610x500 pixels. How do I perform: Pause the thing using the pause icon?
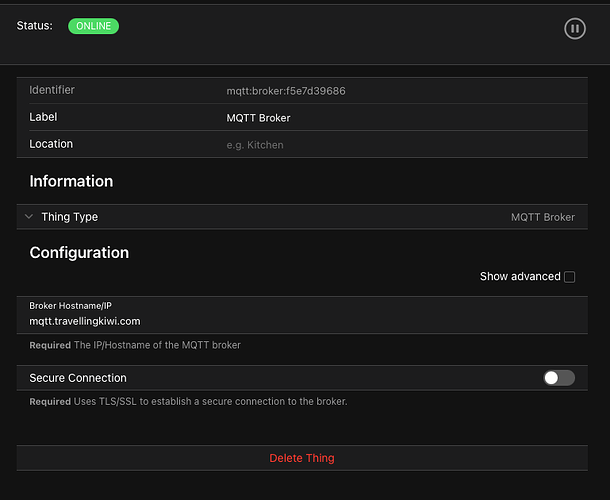pos(574,29)
